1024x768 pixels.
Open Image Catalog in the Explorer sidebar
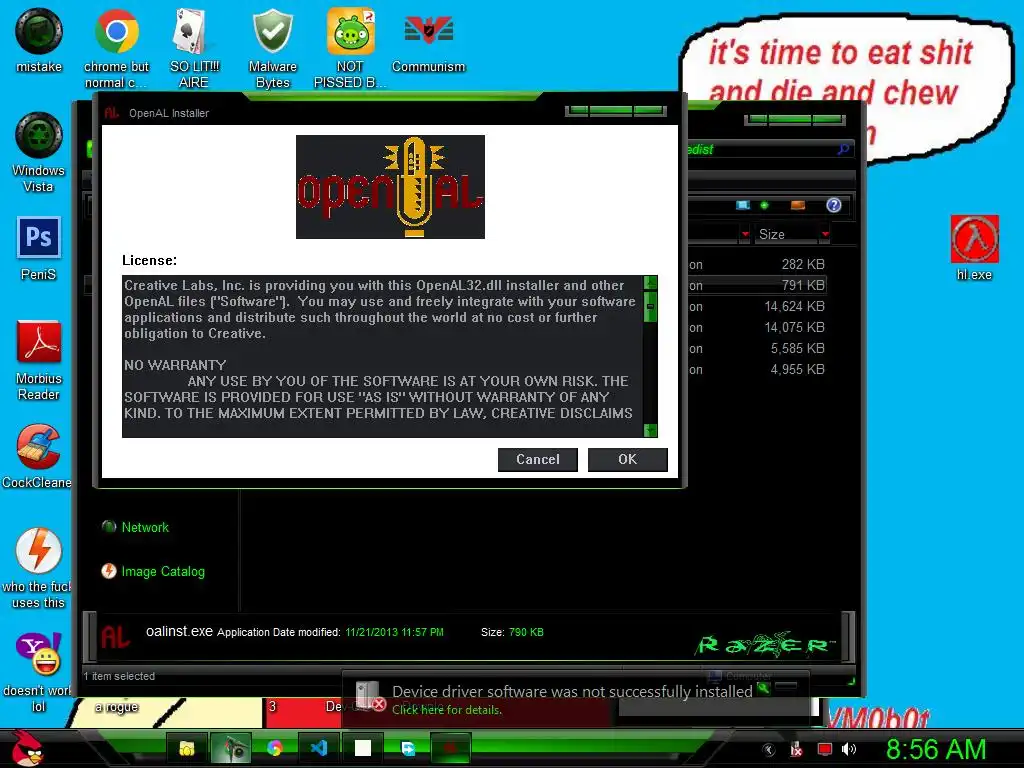click(153, 571)
